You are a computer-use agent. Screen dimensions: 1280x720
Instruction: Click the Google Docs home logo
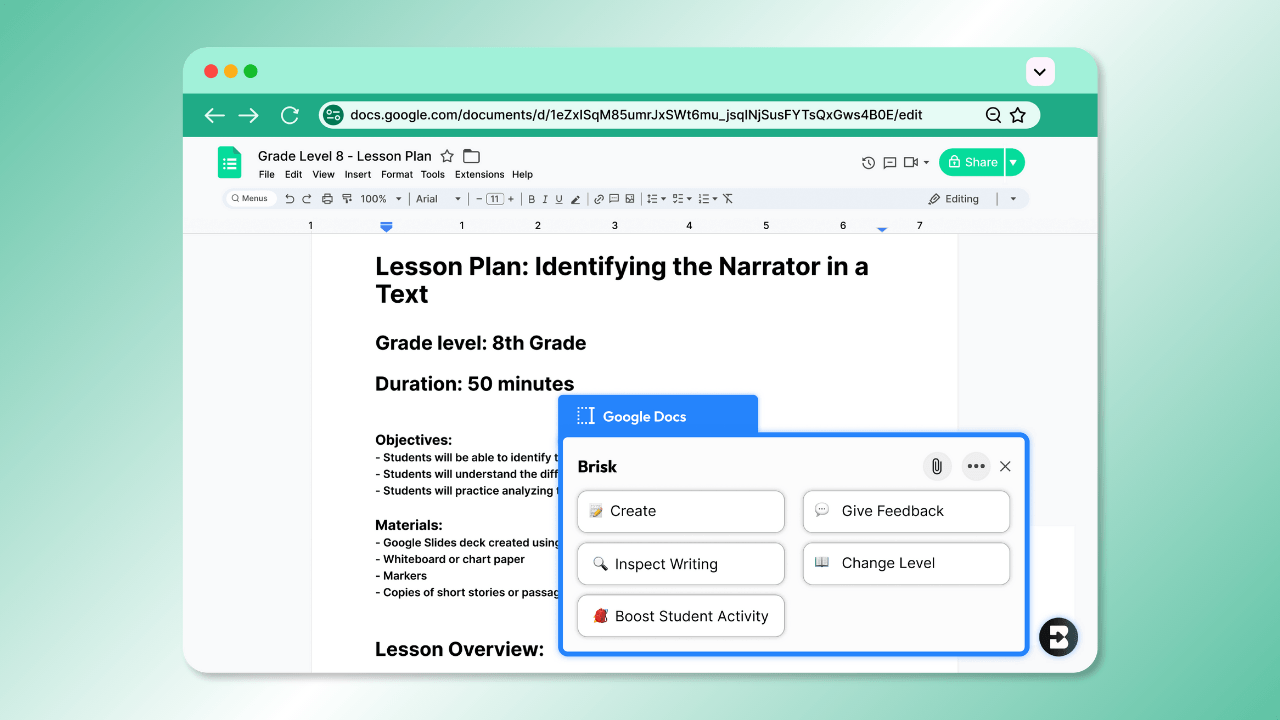(x=230, y=162)
